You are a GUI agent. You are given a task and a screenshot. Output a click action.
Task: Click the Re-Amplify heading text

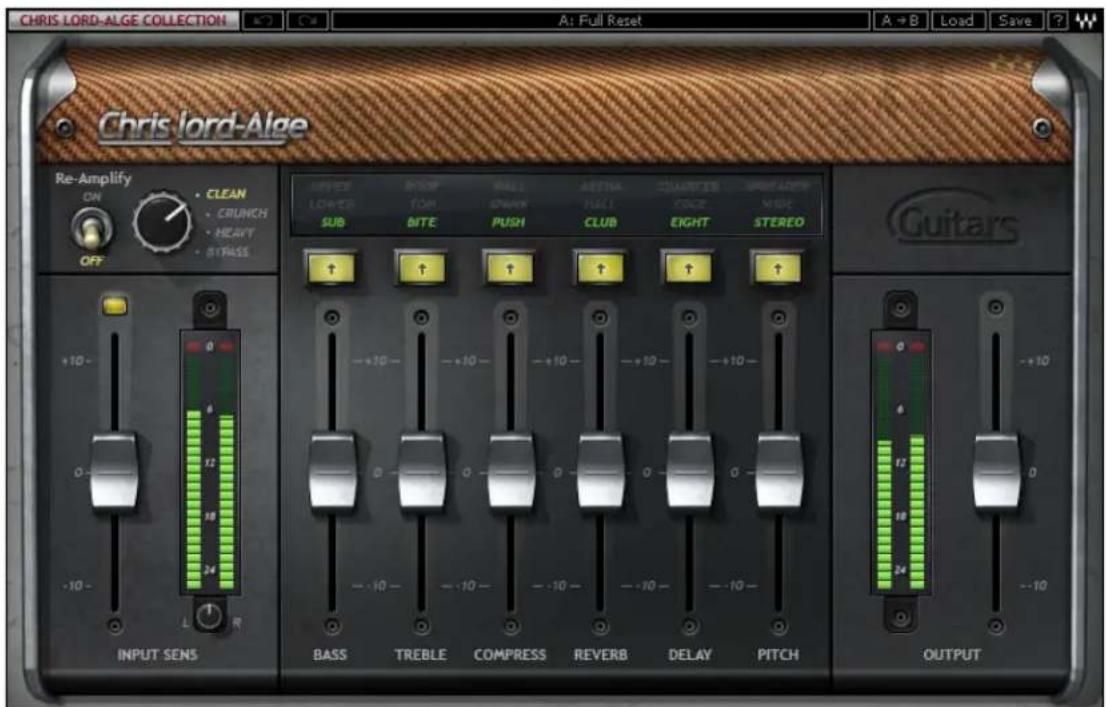tap(93, 179)
